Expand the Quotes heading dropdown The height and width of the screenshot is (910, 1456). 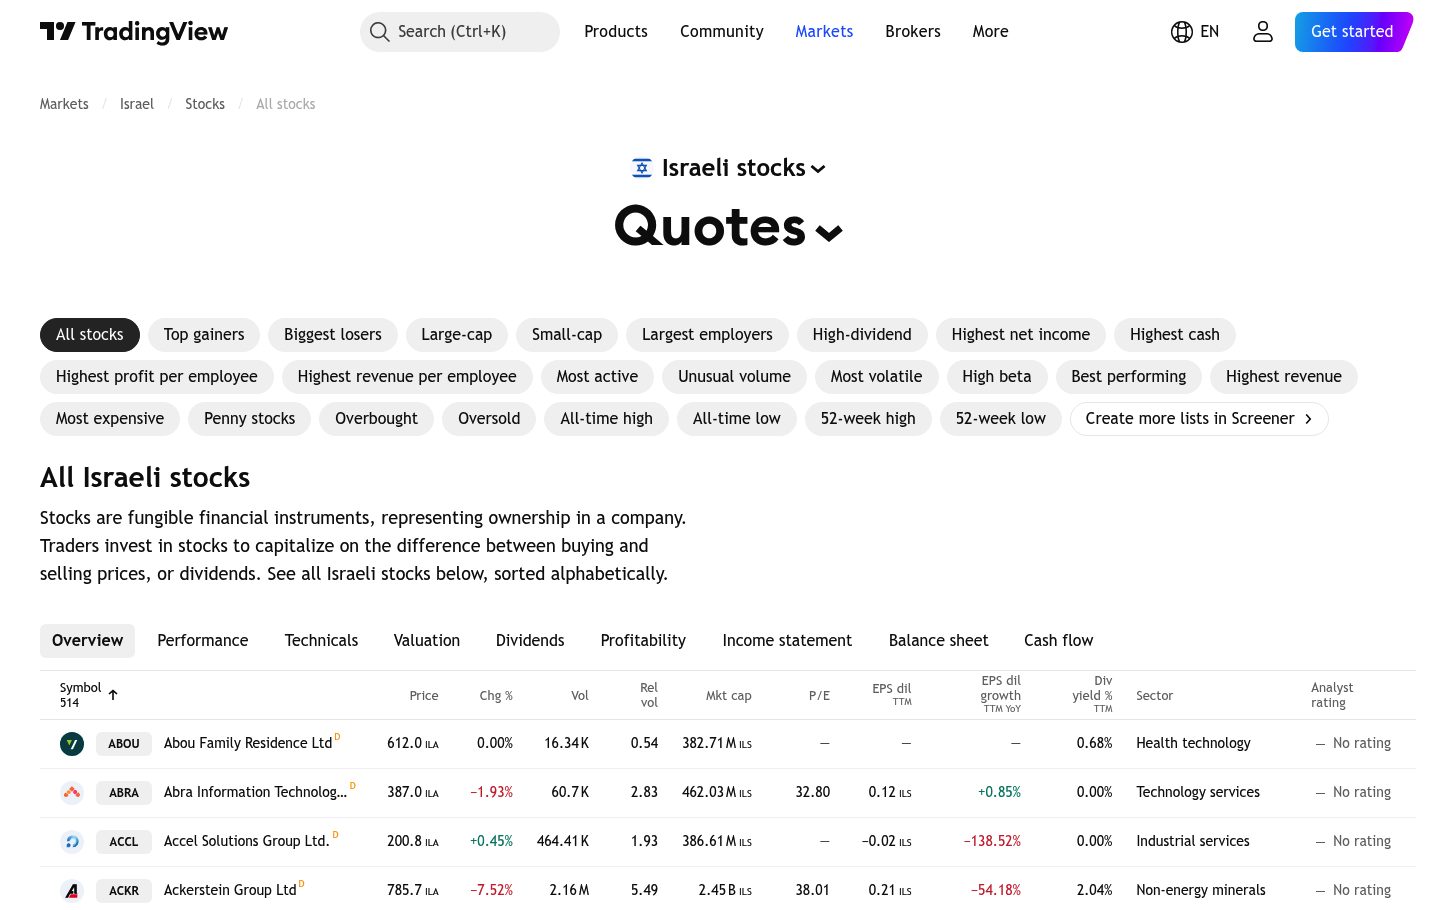[x=829, y=233]
